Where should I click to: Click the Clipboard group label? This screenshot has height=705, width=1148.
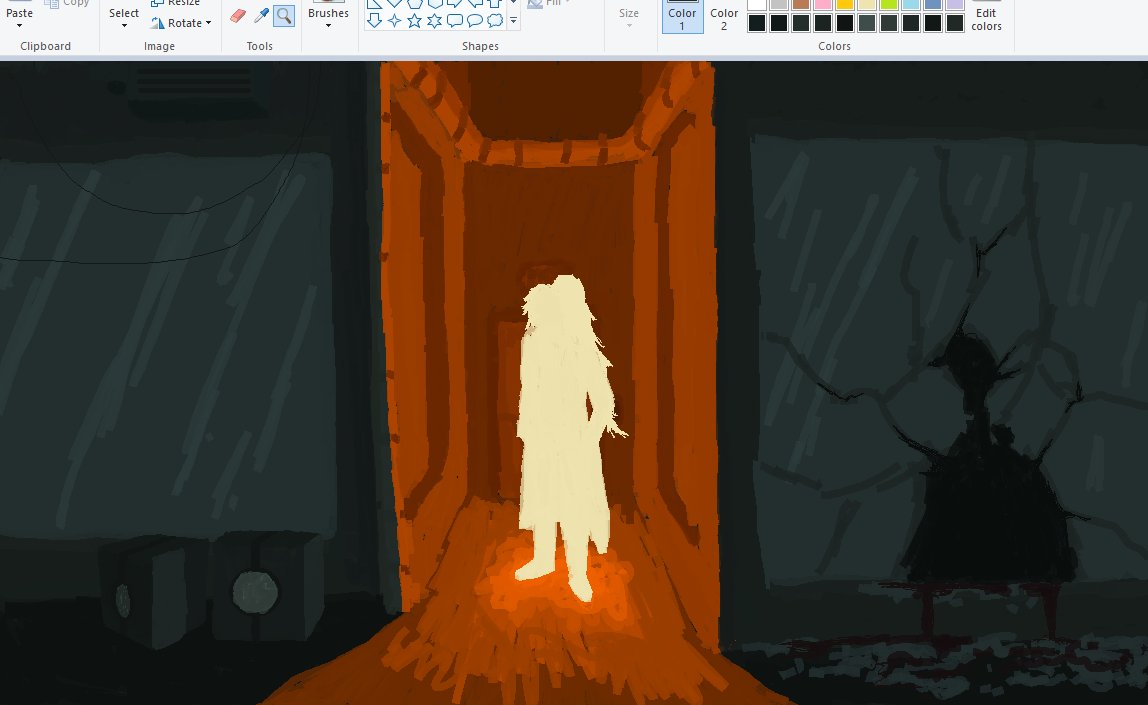pyautogui.click(x=45, y=46)
